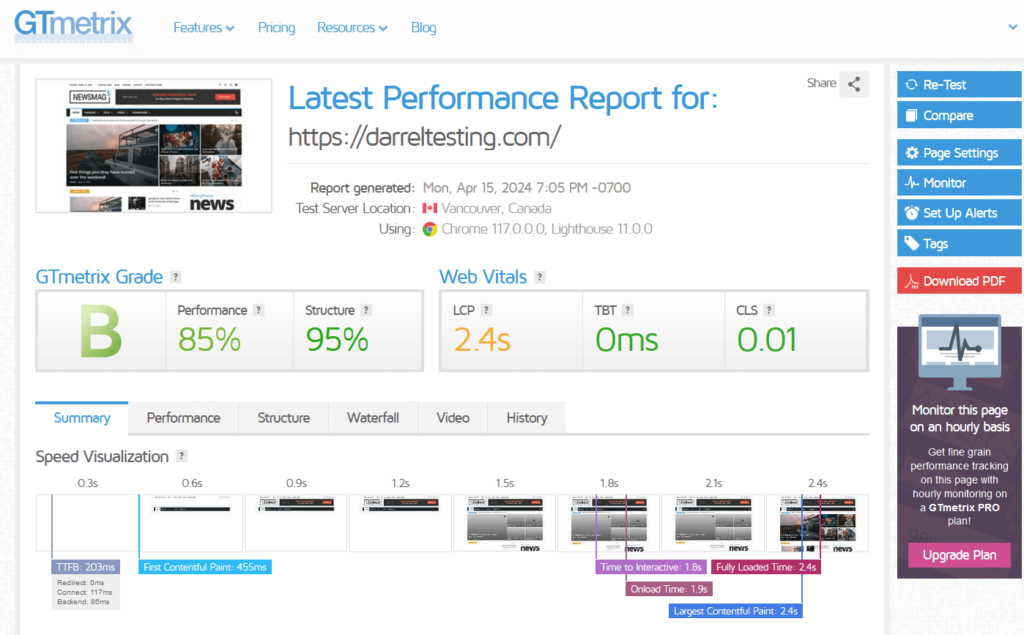Click the Set Up Alerts clock icon
Screen dimensions: 1024x635
tap(912, 213)
